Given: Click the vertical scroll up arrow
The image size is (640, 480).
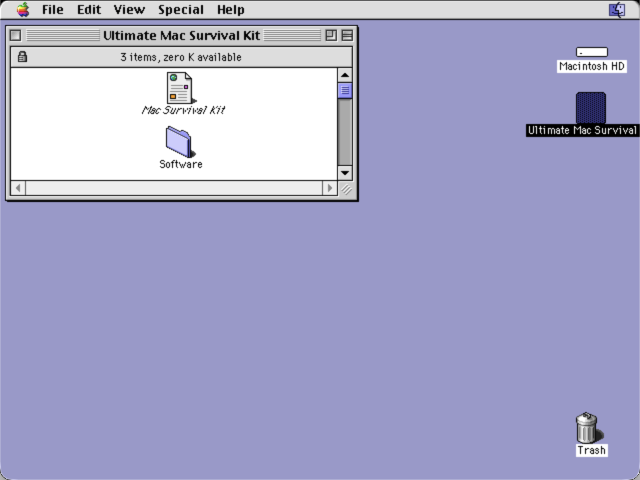Looking at the screenshot, I should (345, 75).
